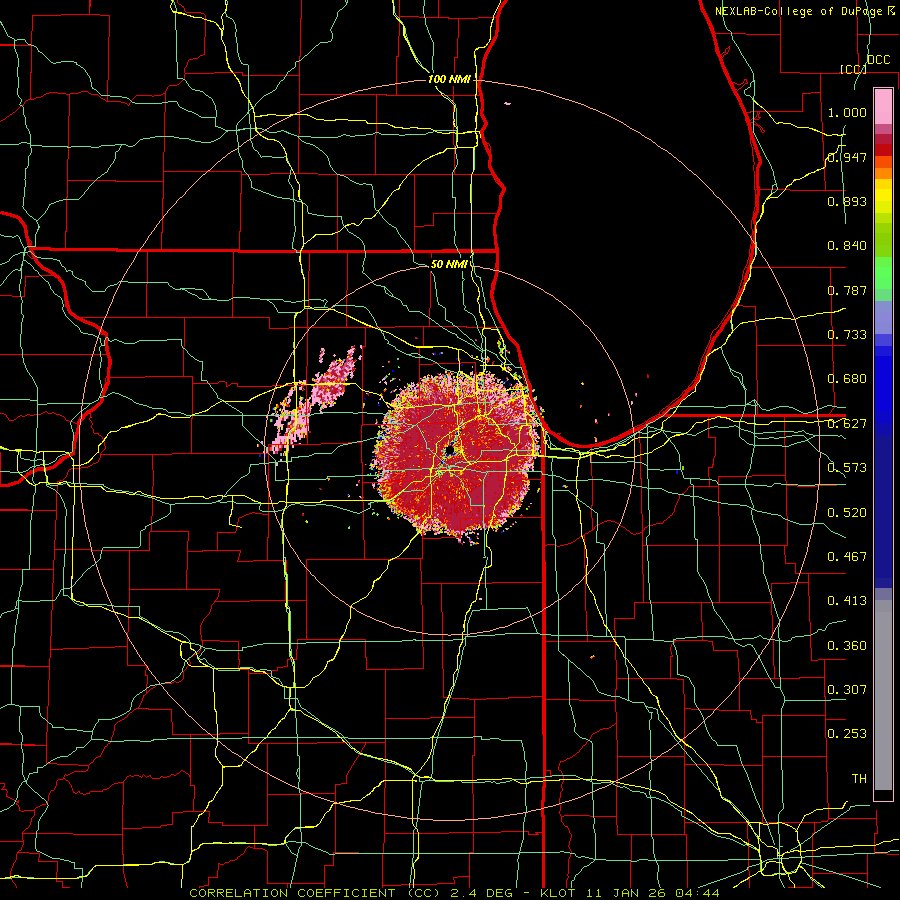The height and width of the screenshot is (900, 900).
Task: Click the 0.360 color scale value
Action: tap(847, 646)
